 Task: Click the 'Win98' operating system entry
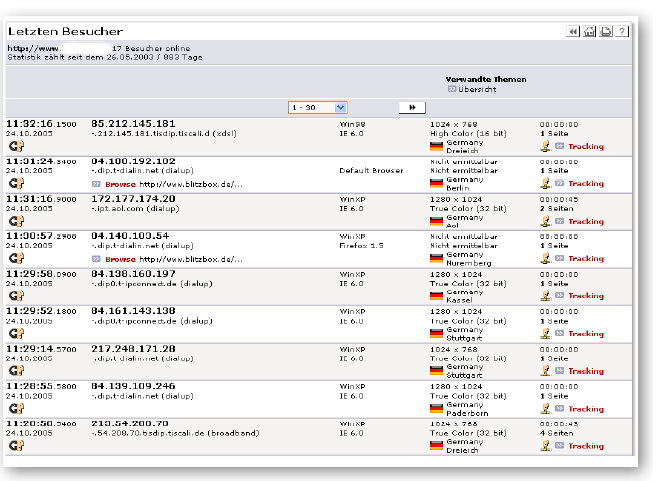click(x=352, y=124)
